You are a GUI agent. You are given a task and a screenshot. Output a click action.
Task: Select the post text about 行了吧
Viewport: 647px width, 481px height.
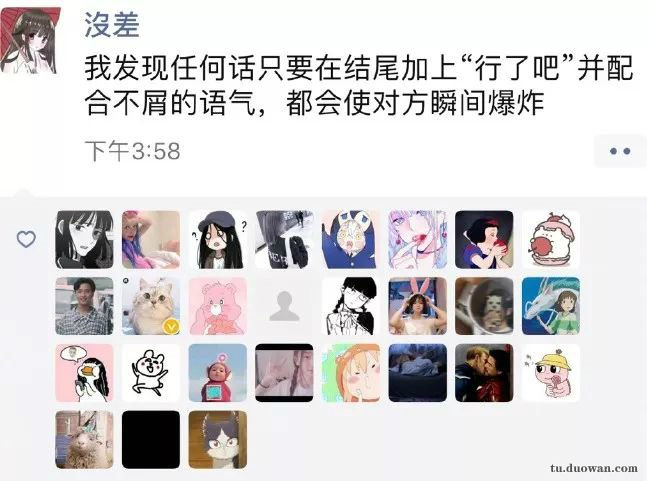(358, 86)
